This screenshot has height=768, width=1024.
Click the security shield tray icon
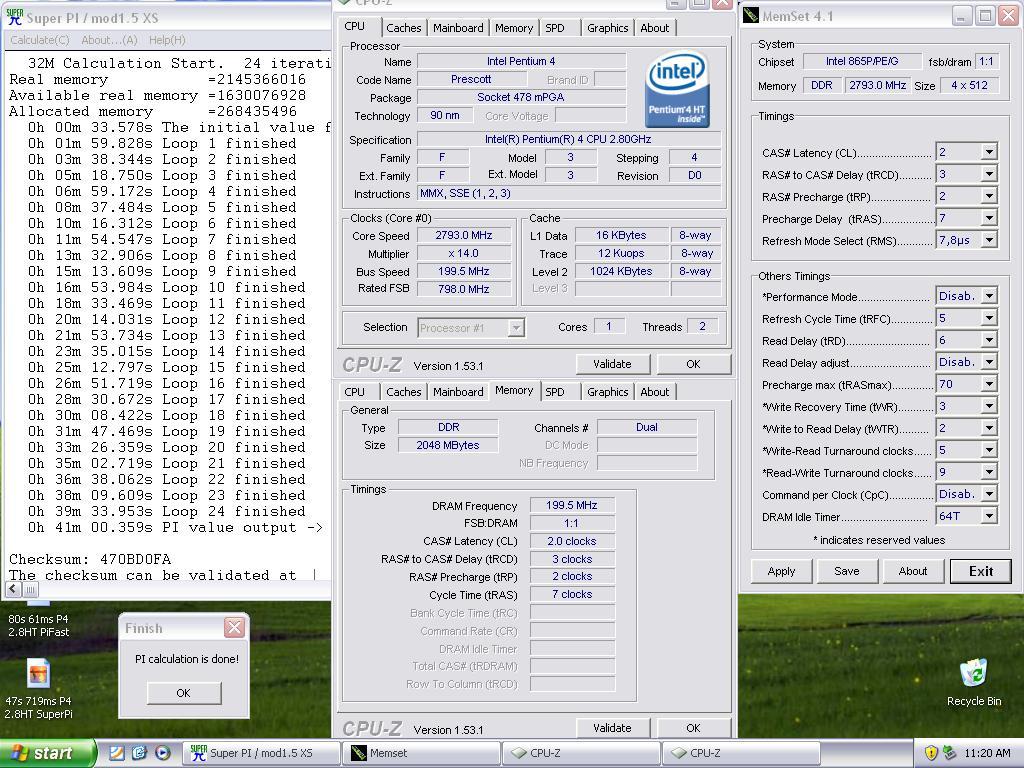click(931, 753)
